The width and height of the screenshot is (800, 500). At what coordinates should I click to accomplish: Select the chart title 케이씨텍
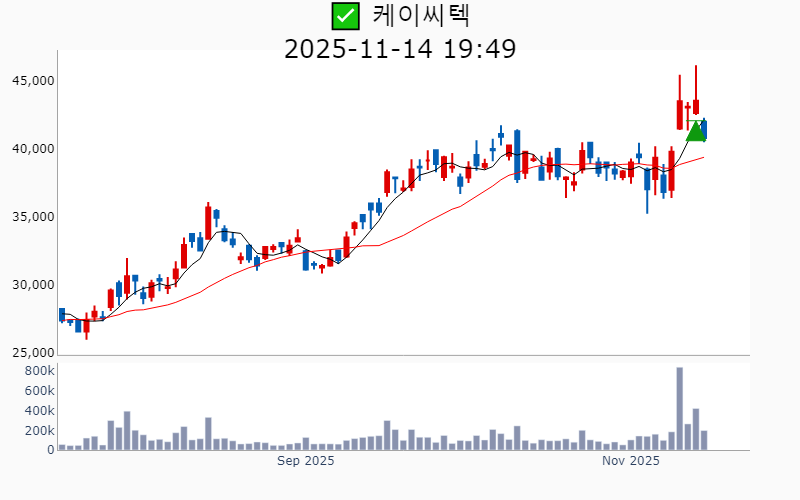point(420,16)
